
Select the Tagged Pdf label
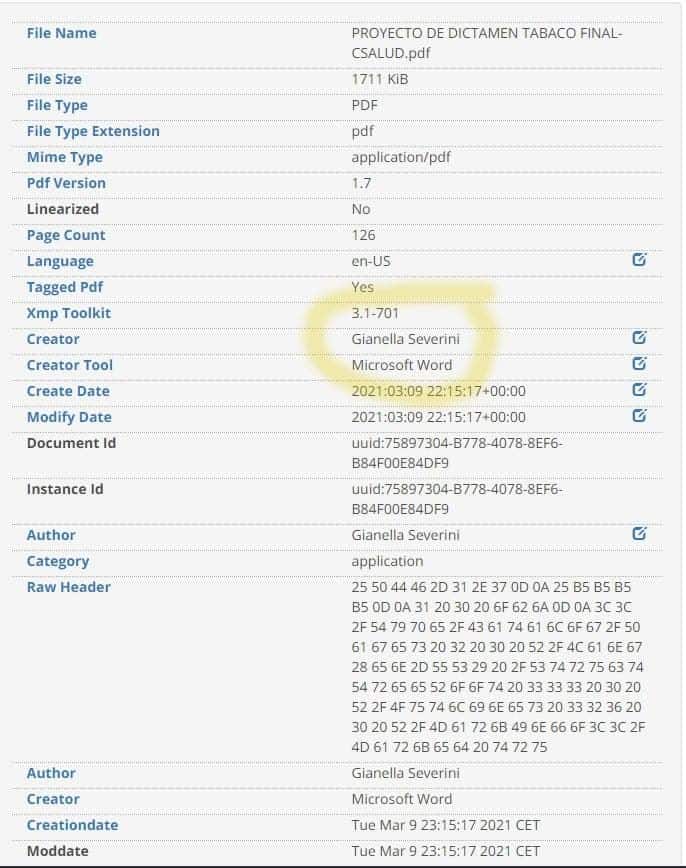point(65,287)
